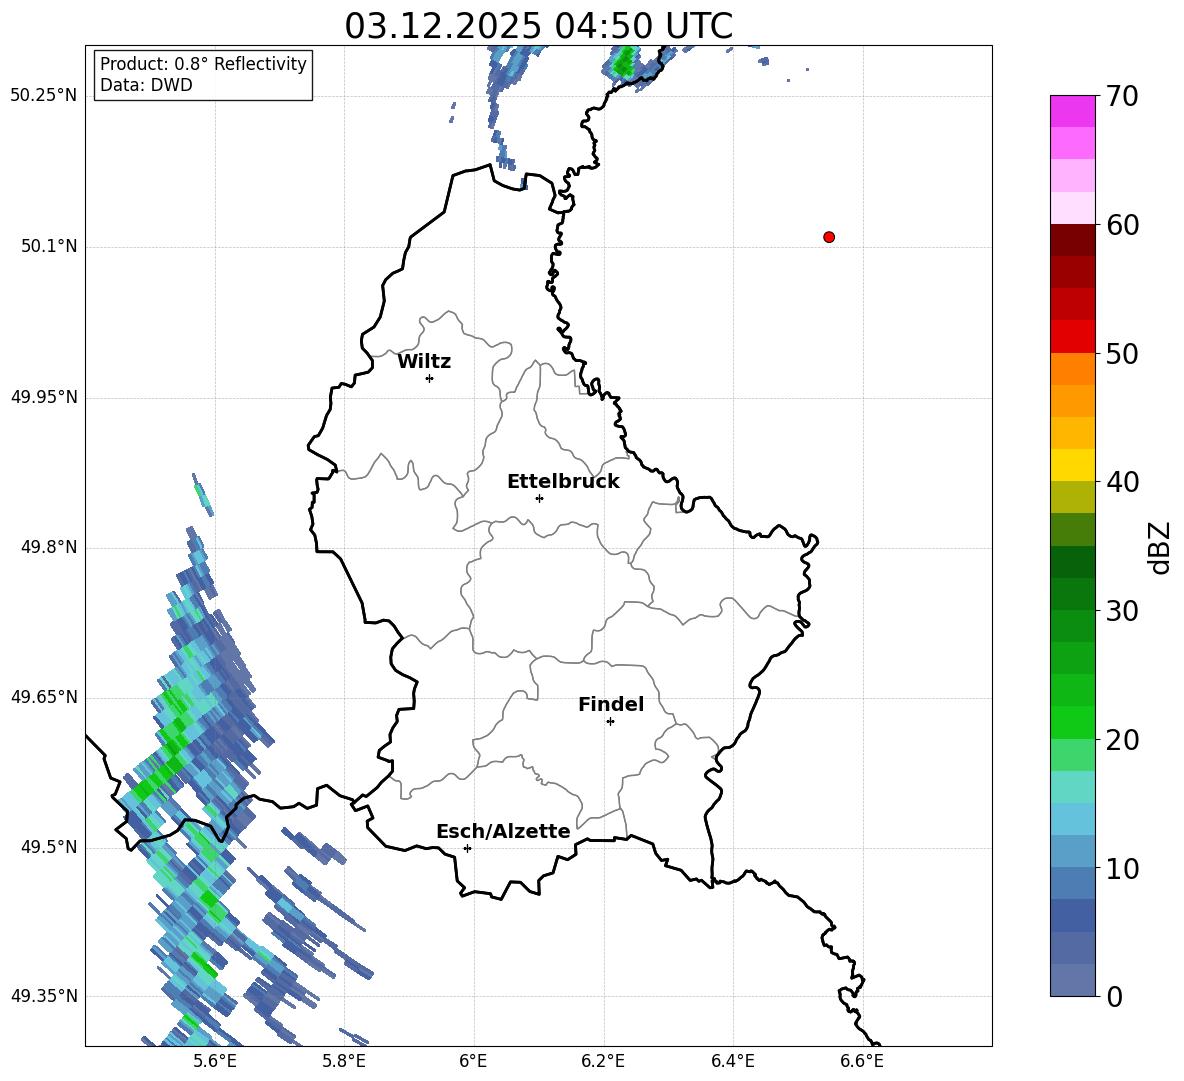Click the colorbar tick label 60
The width and height of the screenshot is (1184, 1081).
click(1122, 225)
